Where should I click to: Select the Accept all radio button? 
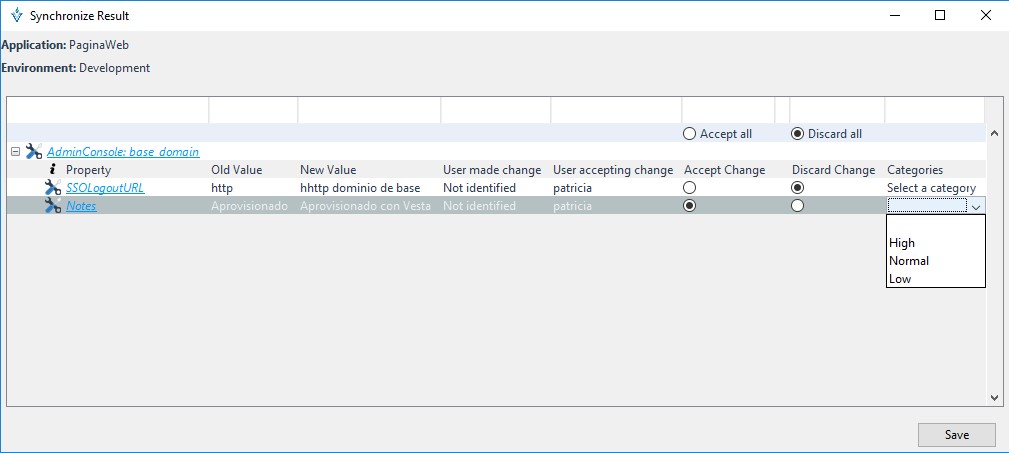pos(689,134)
